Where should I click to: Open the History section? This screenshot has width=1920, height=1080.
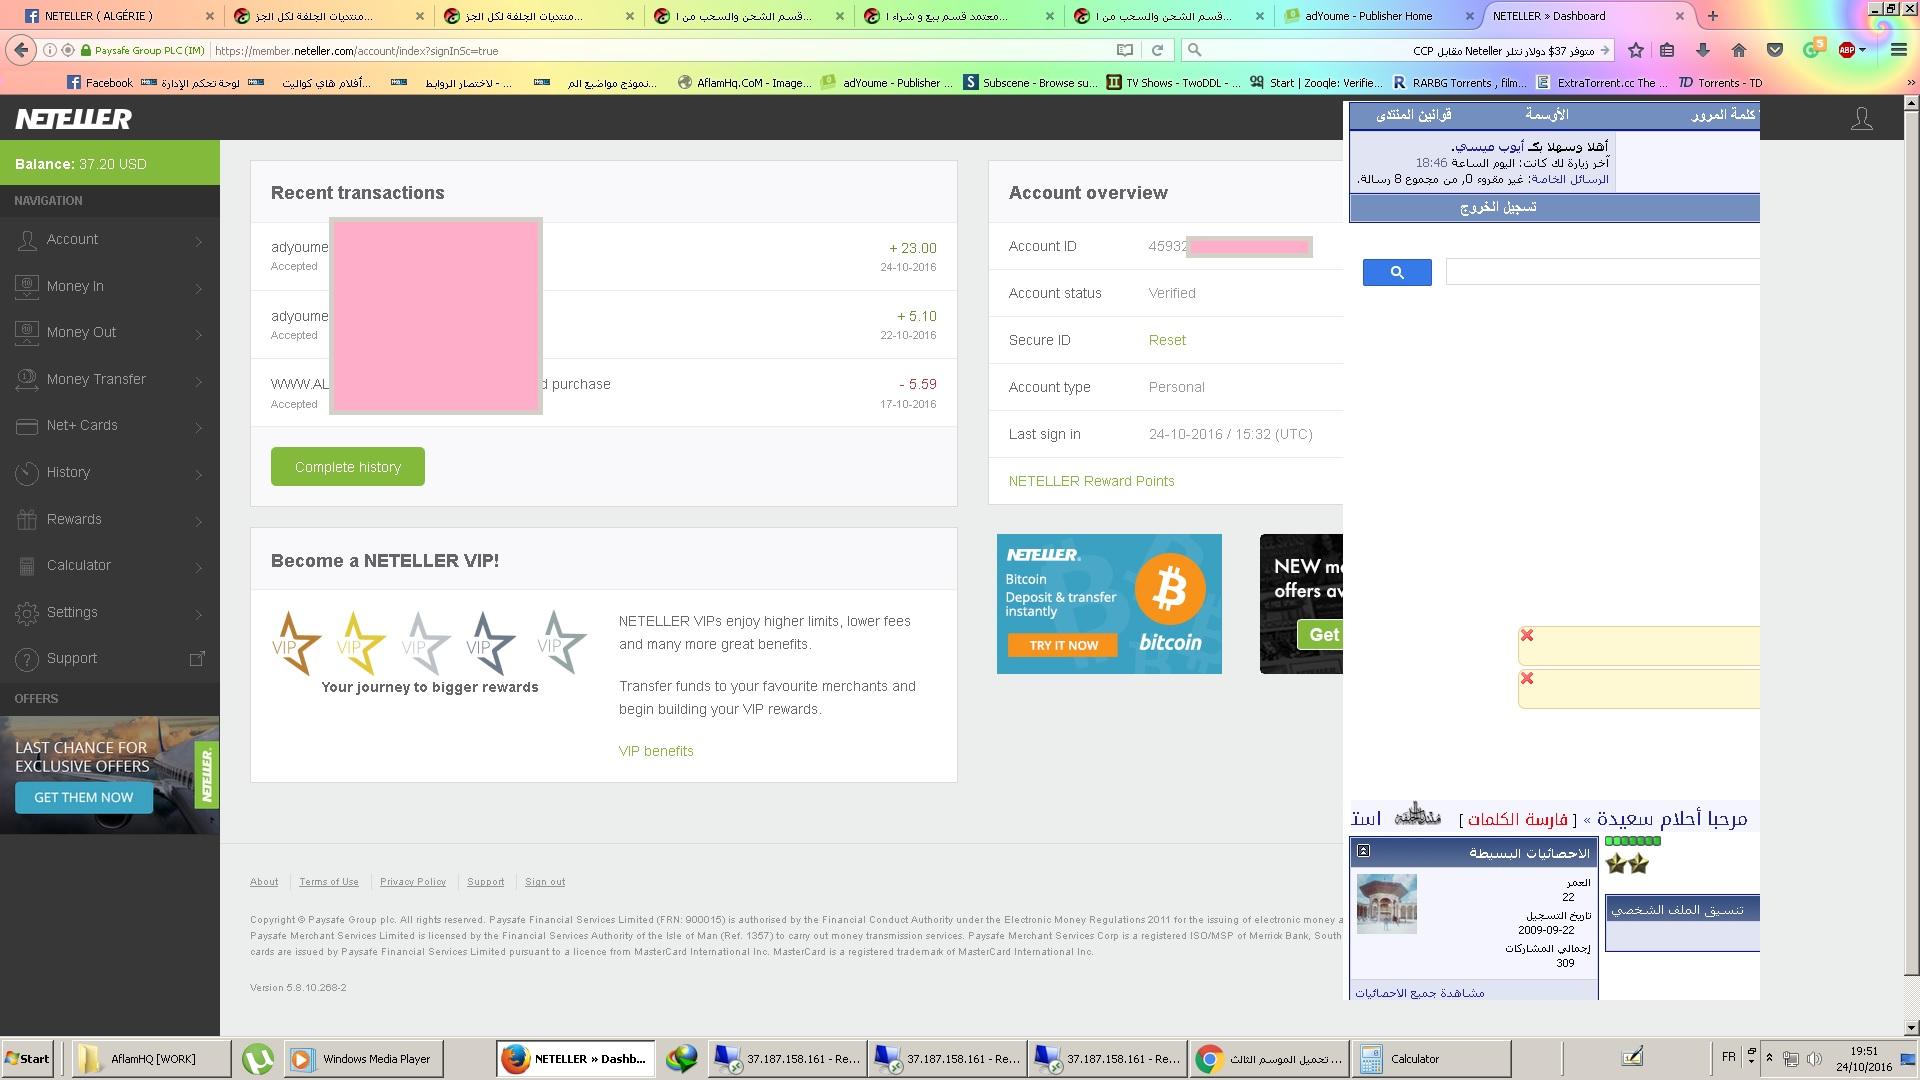[110, 473]
